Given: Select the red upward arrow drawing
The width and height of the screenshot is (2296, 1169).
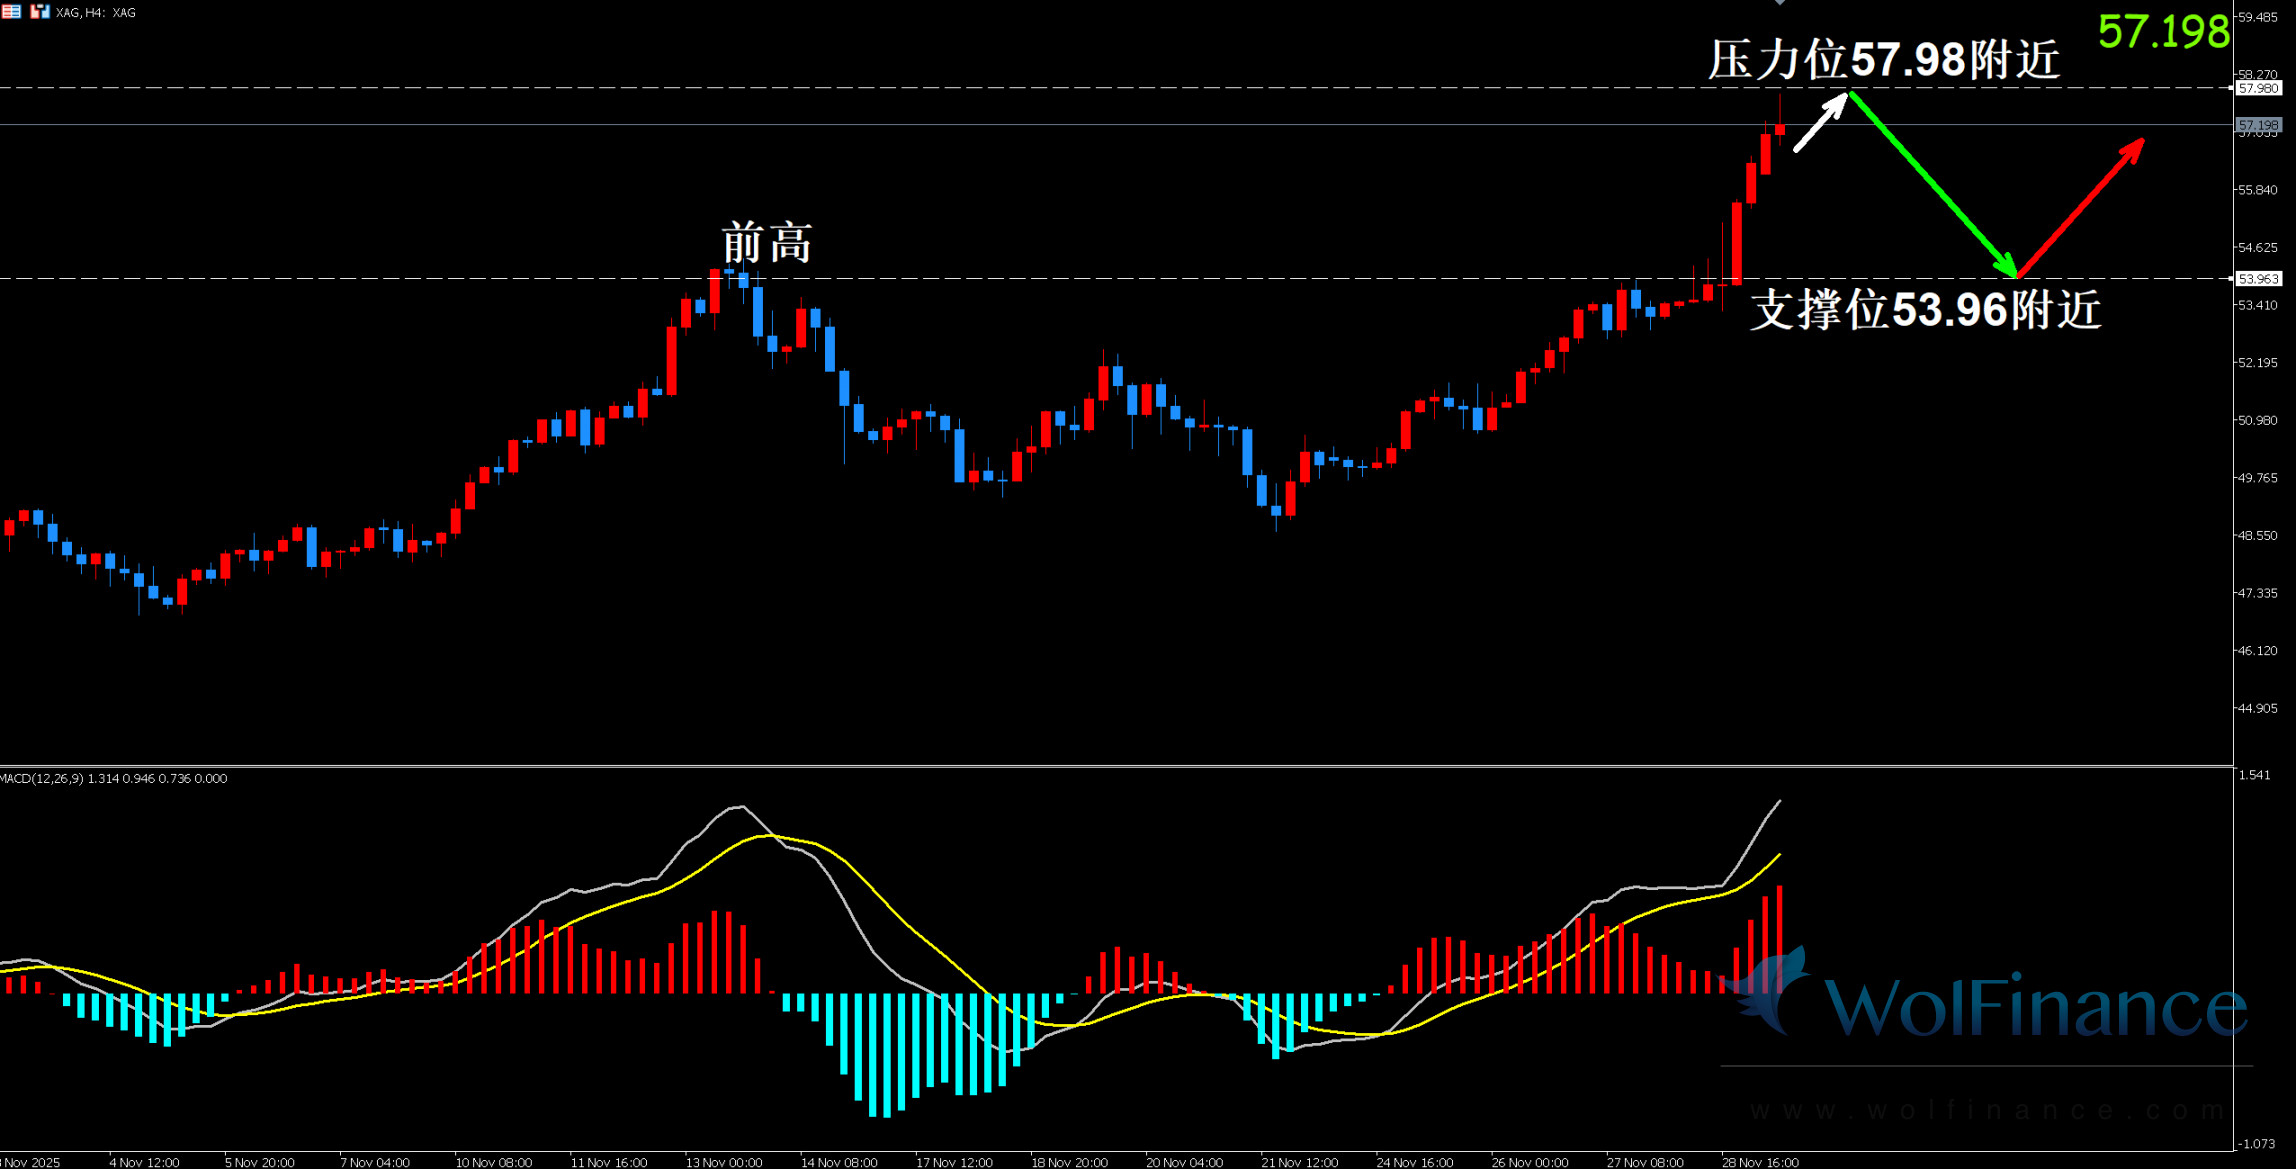Looking at the screenshot, I should click(x=2082, y=206).
